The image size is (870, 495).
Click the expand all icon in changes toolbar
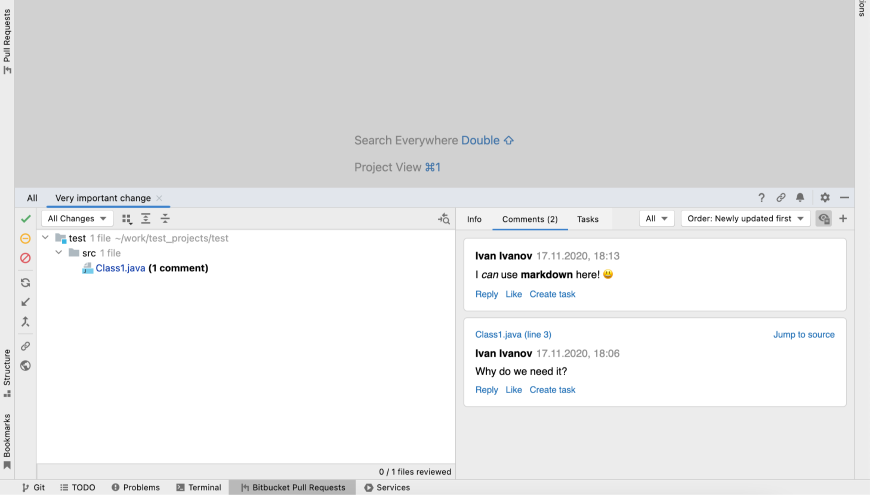pos(146,218)
